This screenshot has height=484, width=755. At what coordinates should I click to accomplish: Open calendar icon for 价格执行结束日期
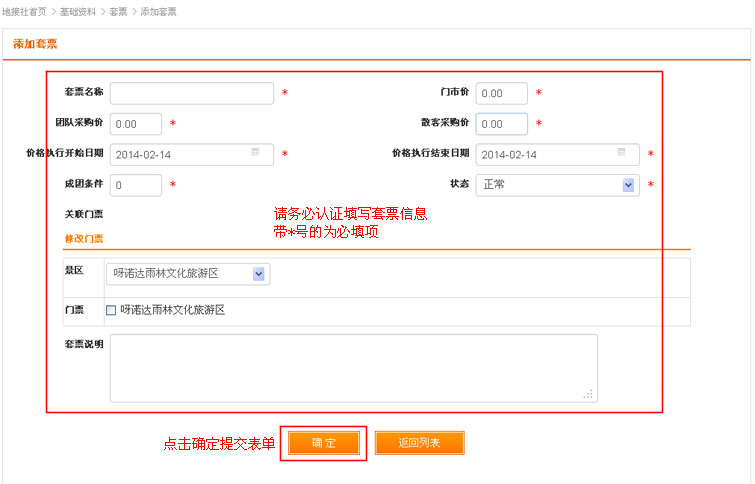point(621,153)
